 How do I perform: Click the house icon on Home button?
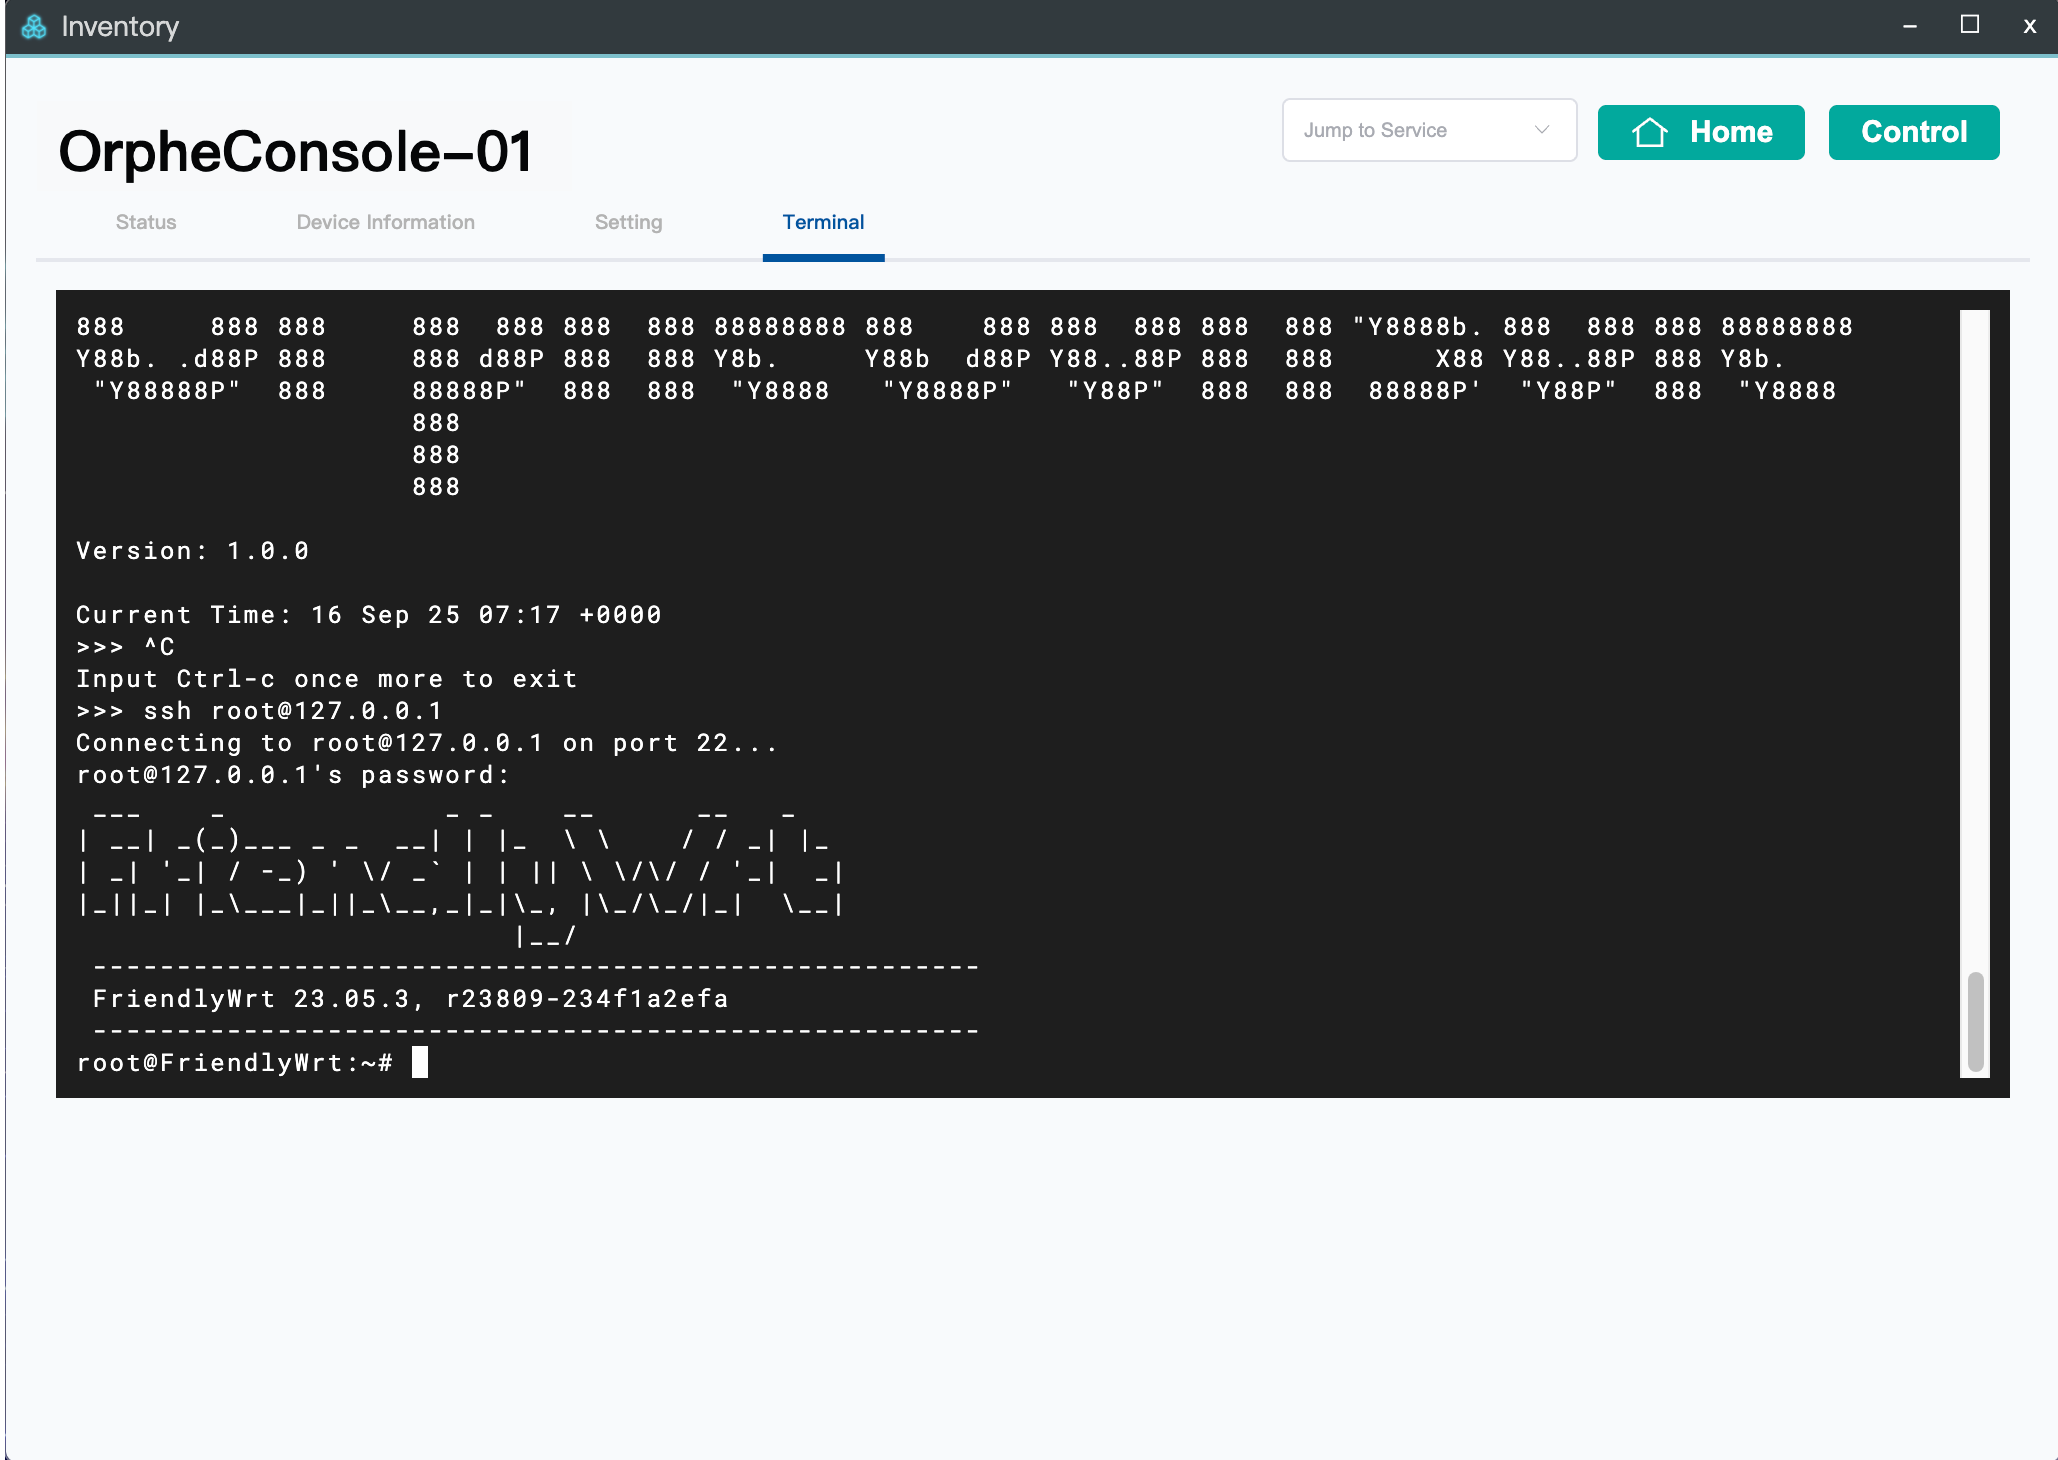(1649, 132)
